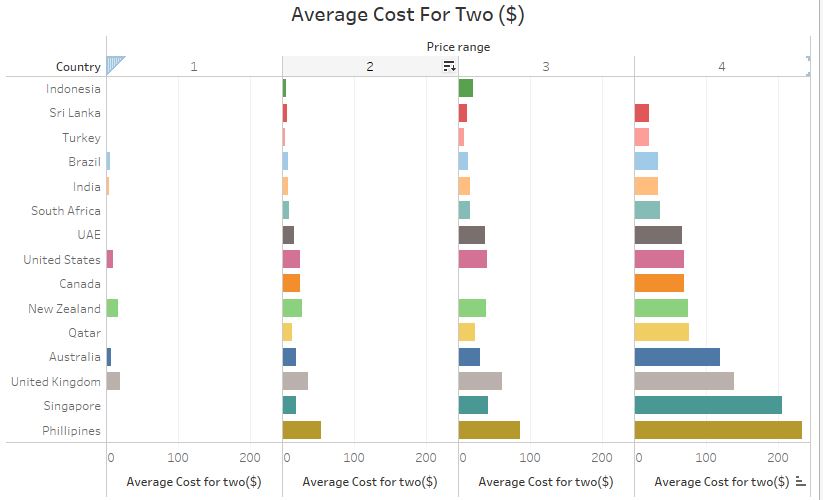Select the Qatar row label

point(85,333)
